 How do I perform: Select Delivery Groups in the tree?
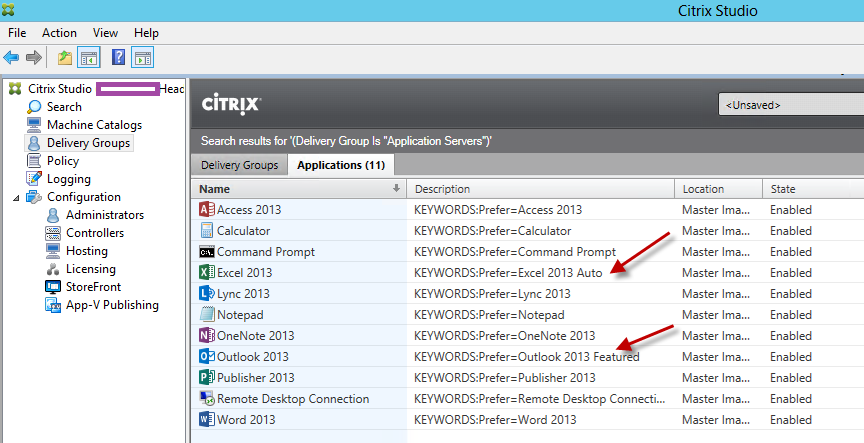tap(88, 143)
